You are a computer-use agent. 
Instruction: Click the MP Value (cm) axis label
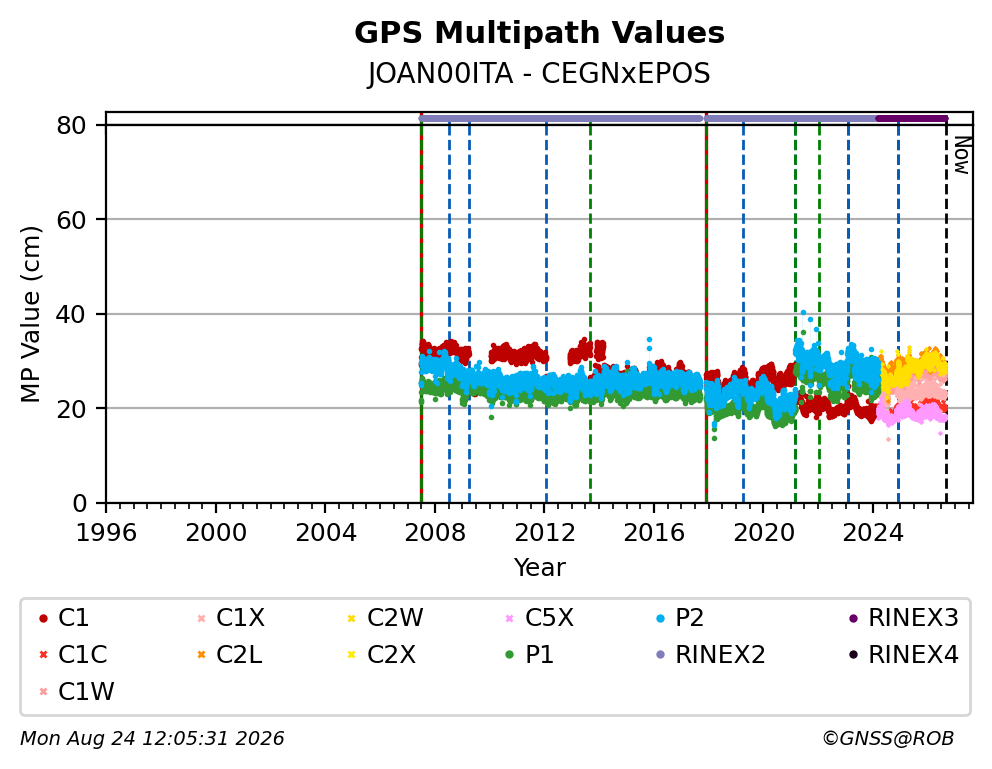(30, 314)
